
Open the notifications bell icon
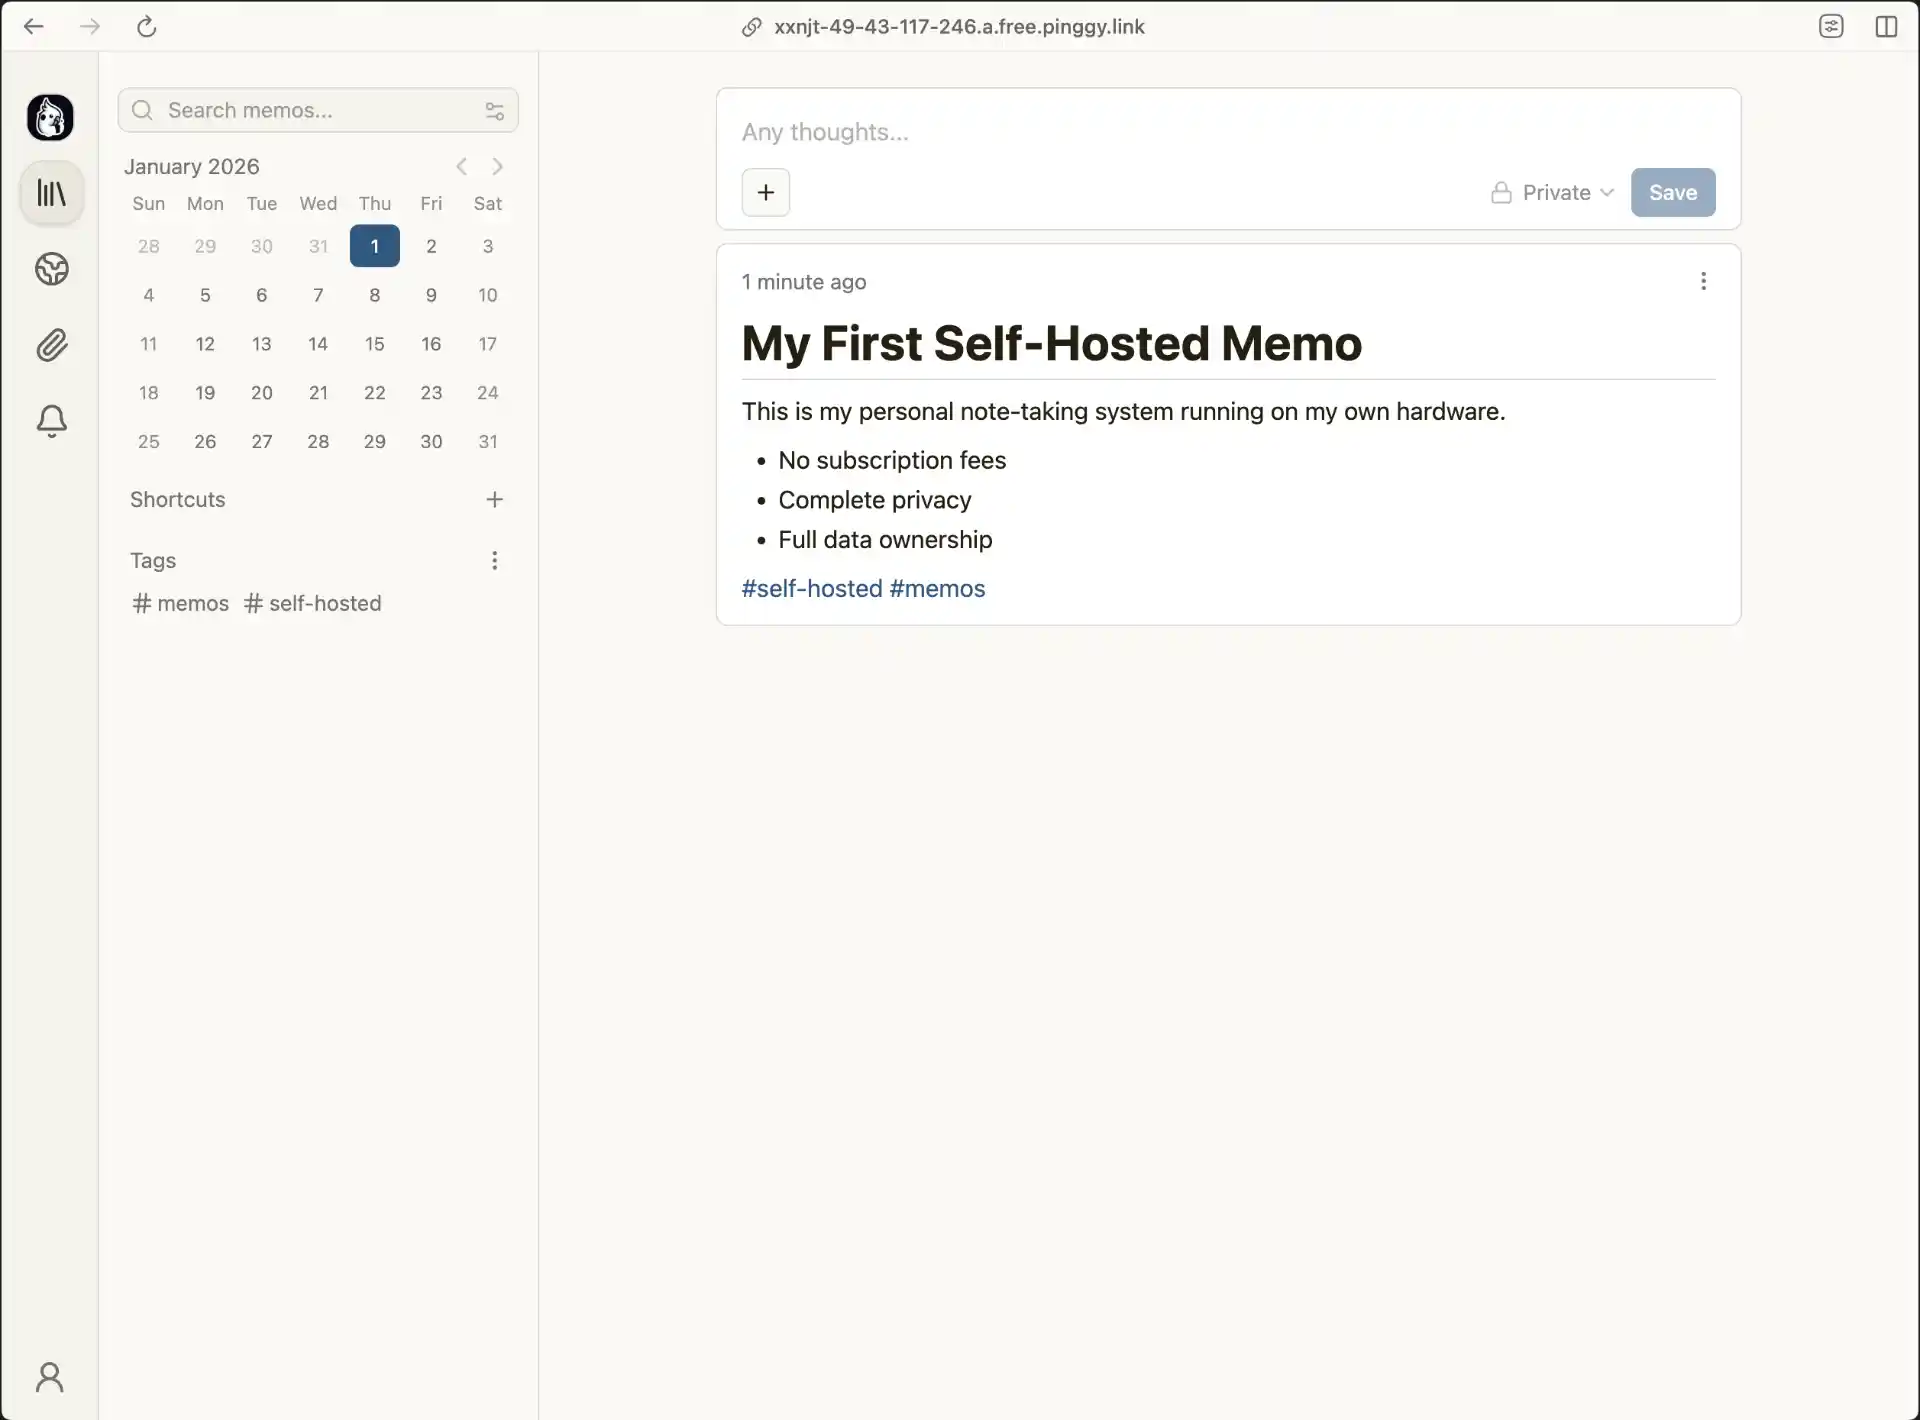[x=51, y=421]
